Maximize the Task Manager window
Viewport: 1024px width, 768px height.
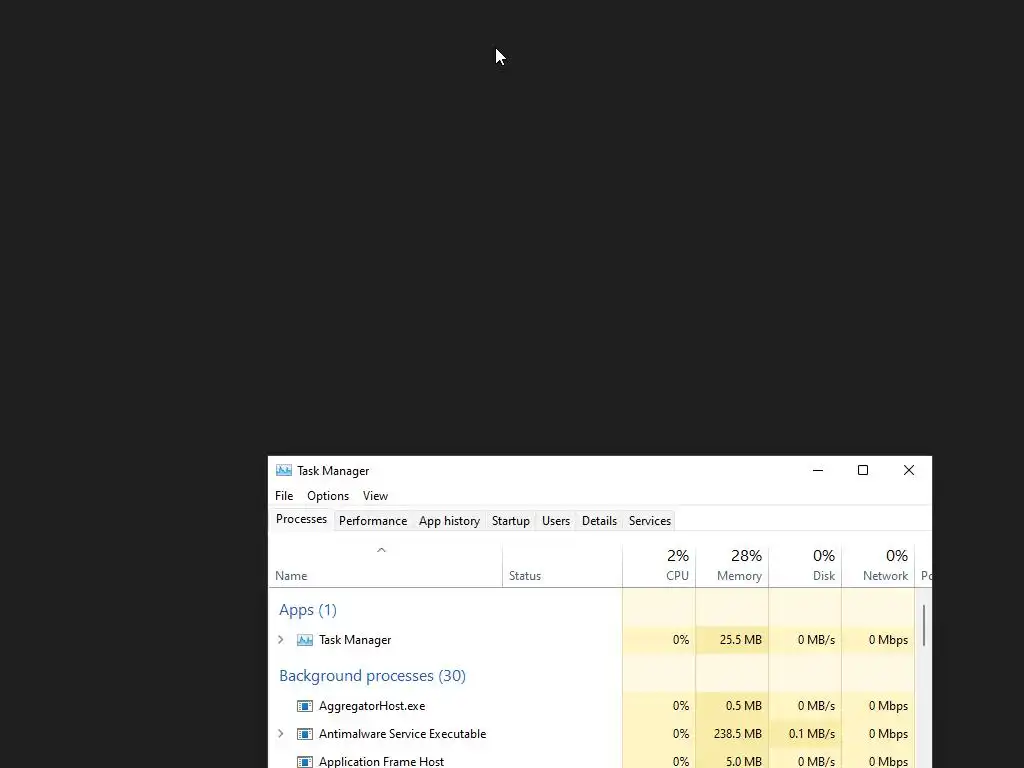(863, 470)
